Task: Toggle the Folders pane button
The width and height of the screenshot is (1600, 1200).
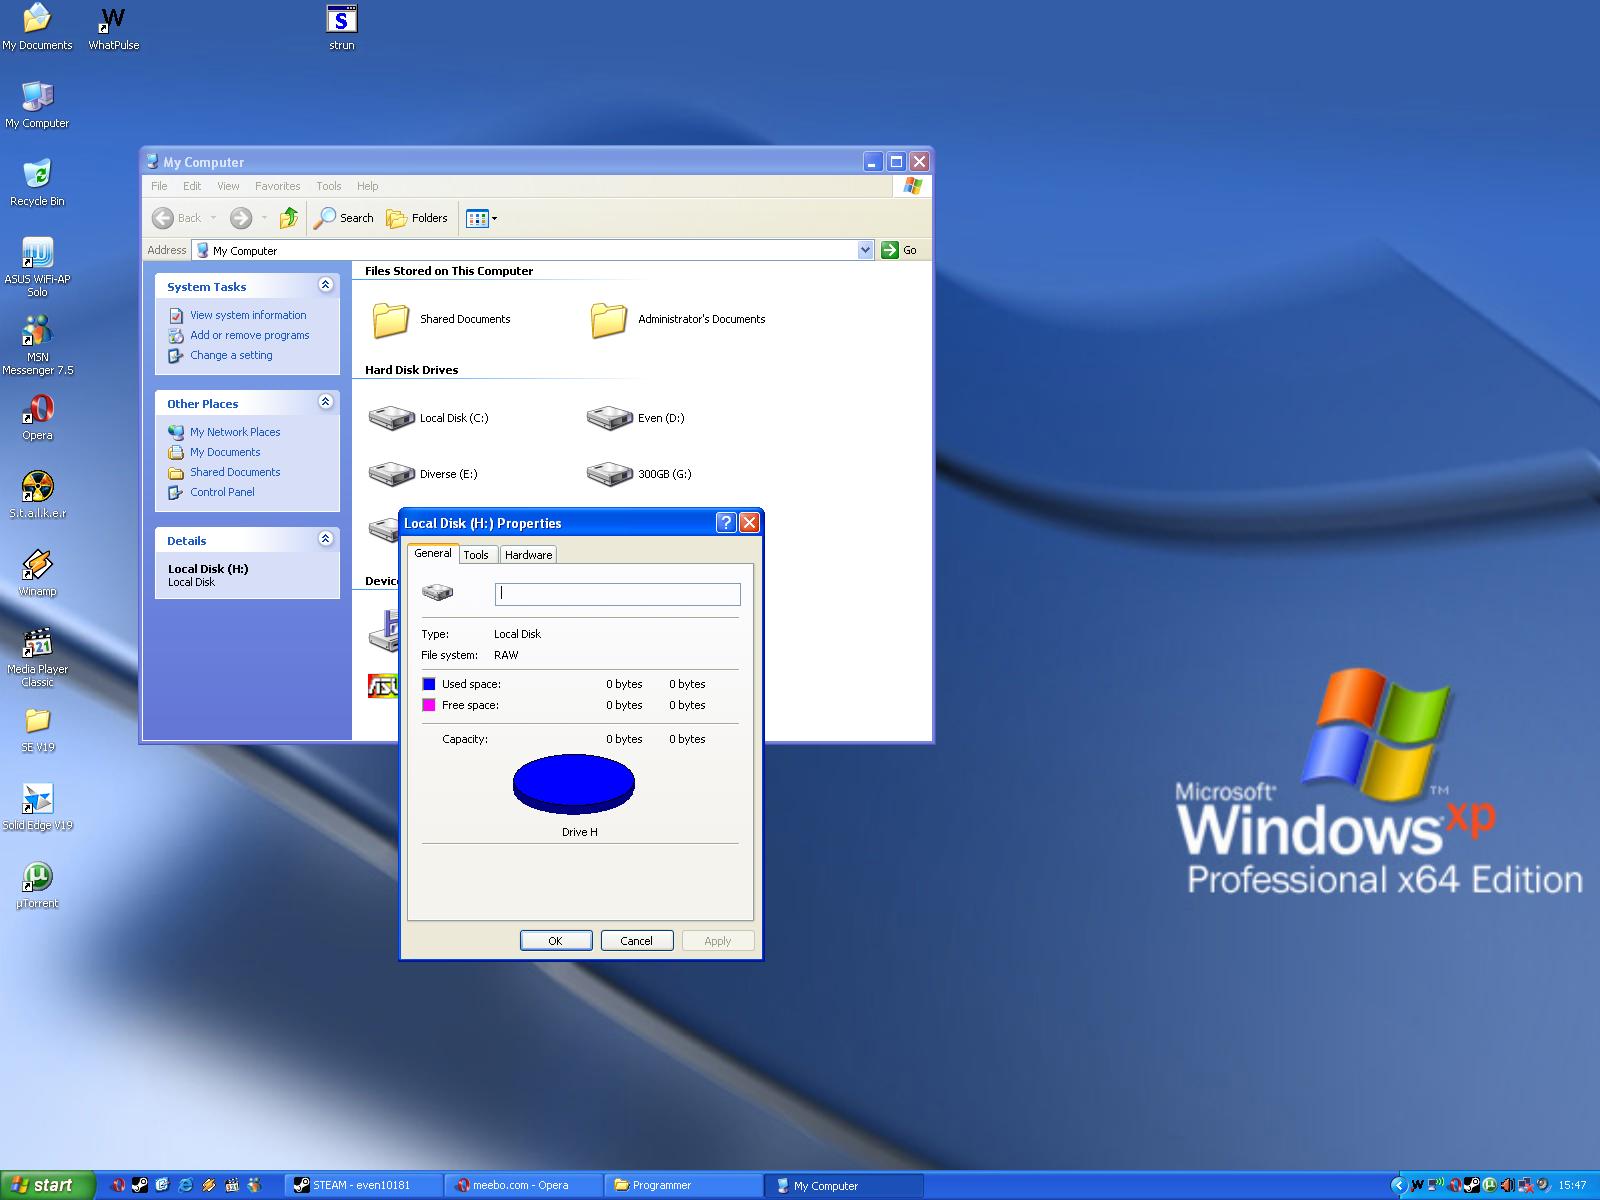Action: coord(416,217)
